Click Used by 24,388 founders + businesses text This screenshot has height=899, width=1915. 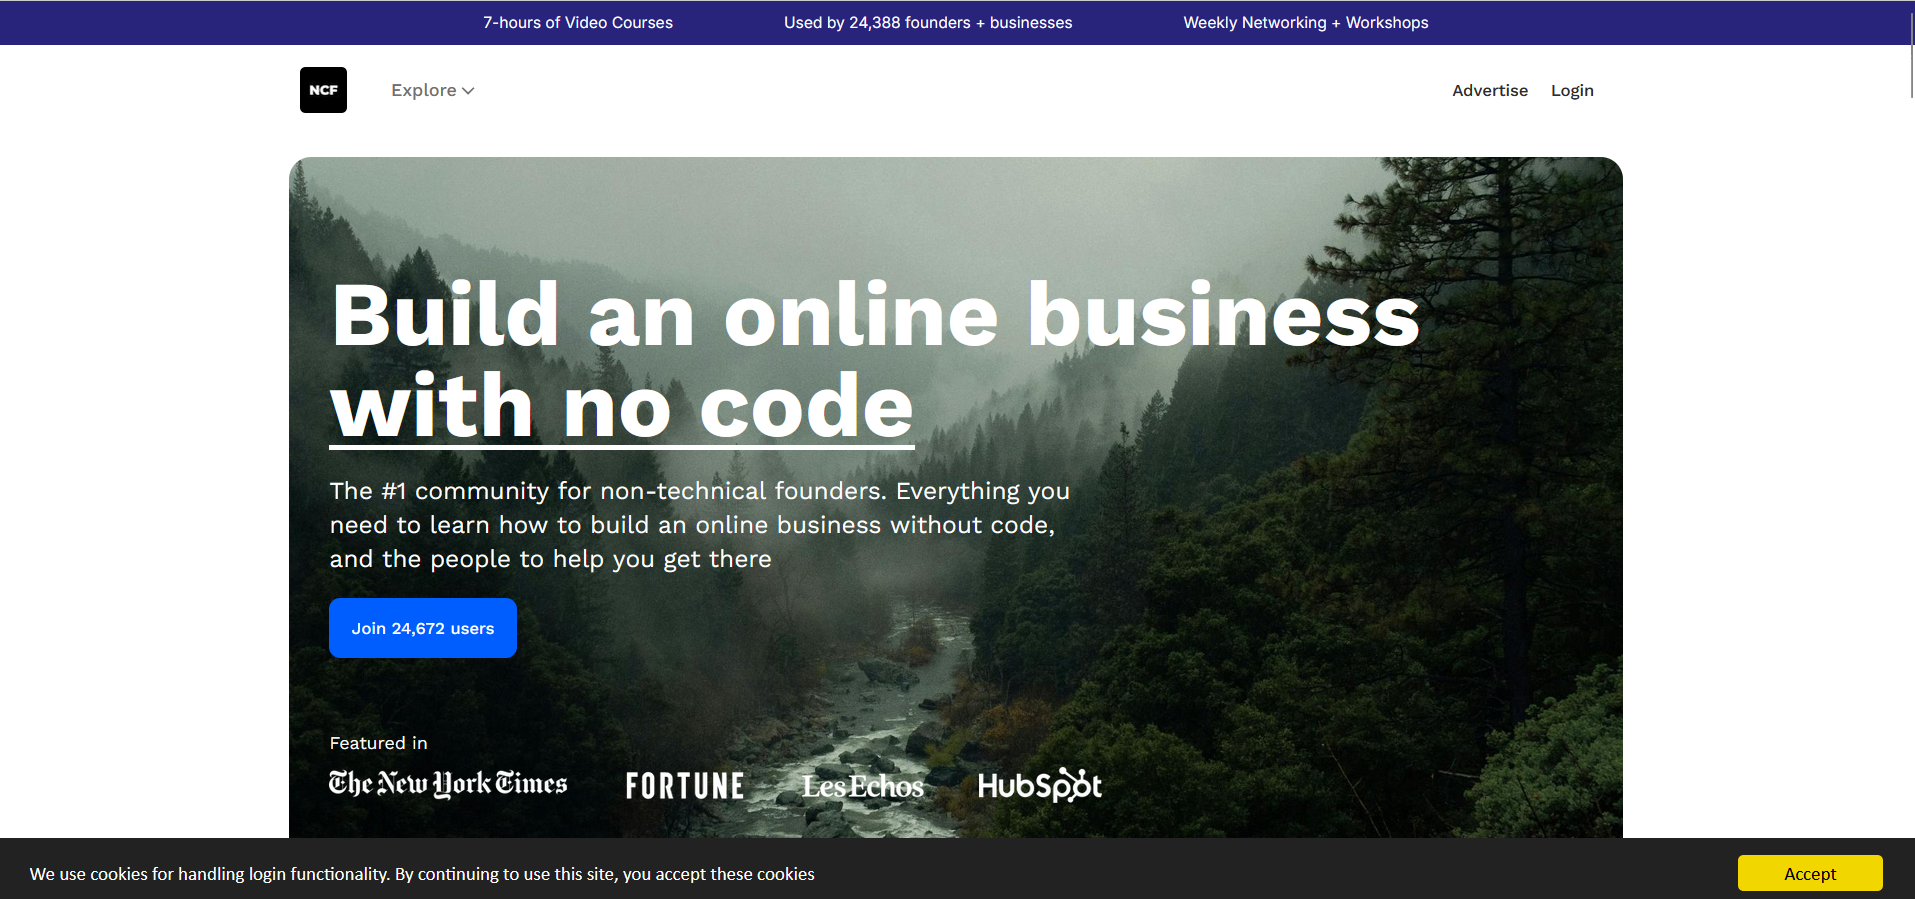click(928, 22)
